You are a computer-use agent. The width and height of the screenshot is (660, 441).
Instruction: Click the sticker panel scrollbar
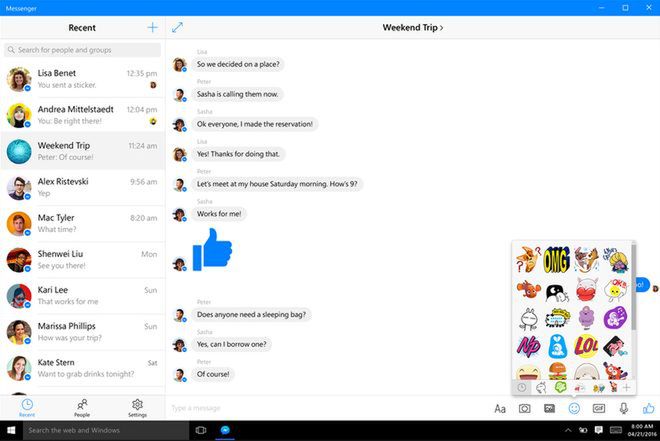tap(633, 286)
